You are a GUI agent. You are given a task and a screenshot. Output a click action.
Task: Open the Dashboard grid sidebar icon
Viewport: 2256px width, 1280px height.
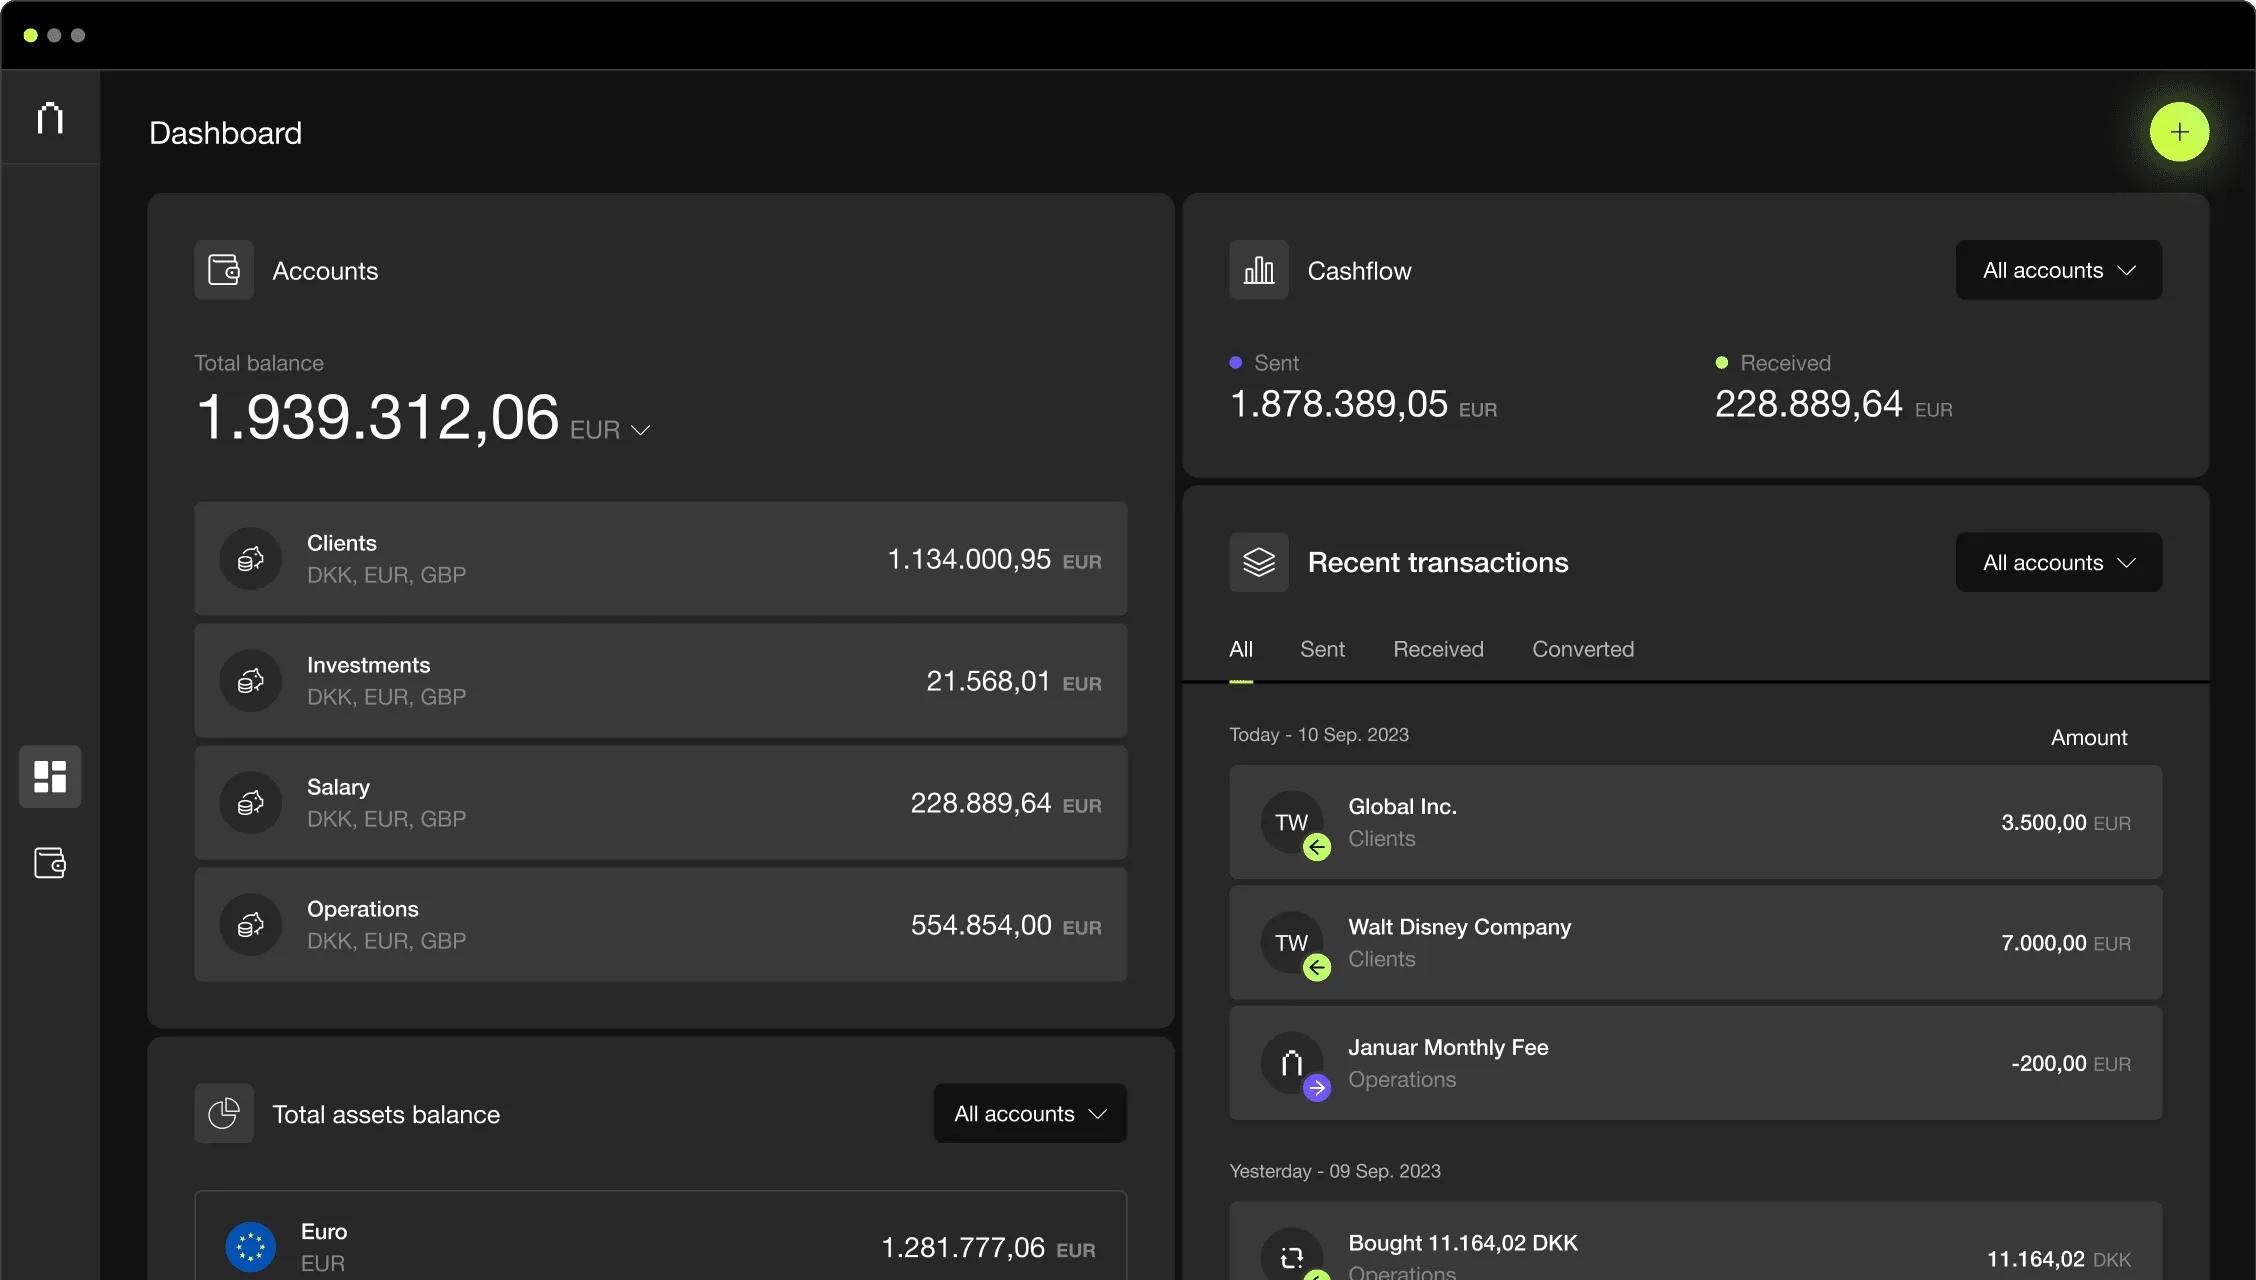click(x=50, y=776)
